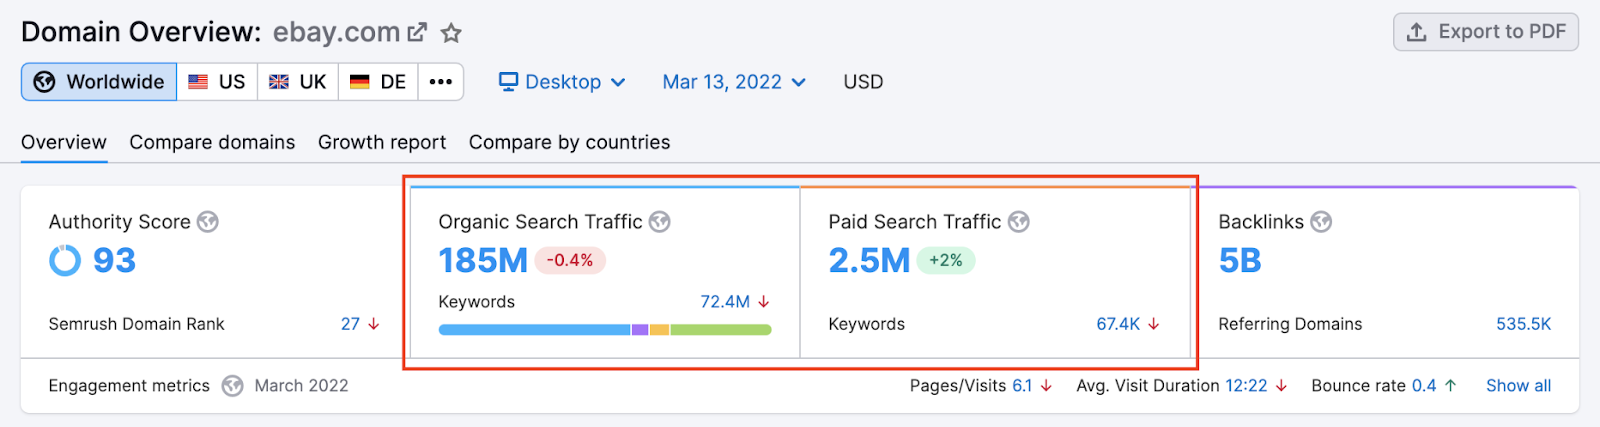
Task: Open the Mar 13, 2022 date picker
Action: pos(734,82)
